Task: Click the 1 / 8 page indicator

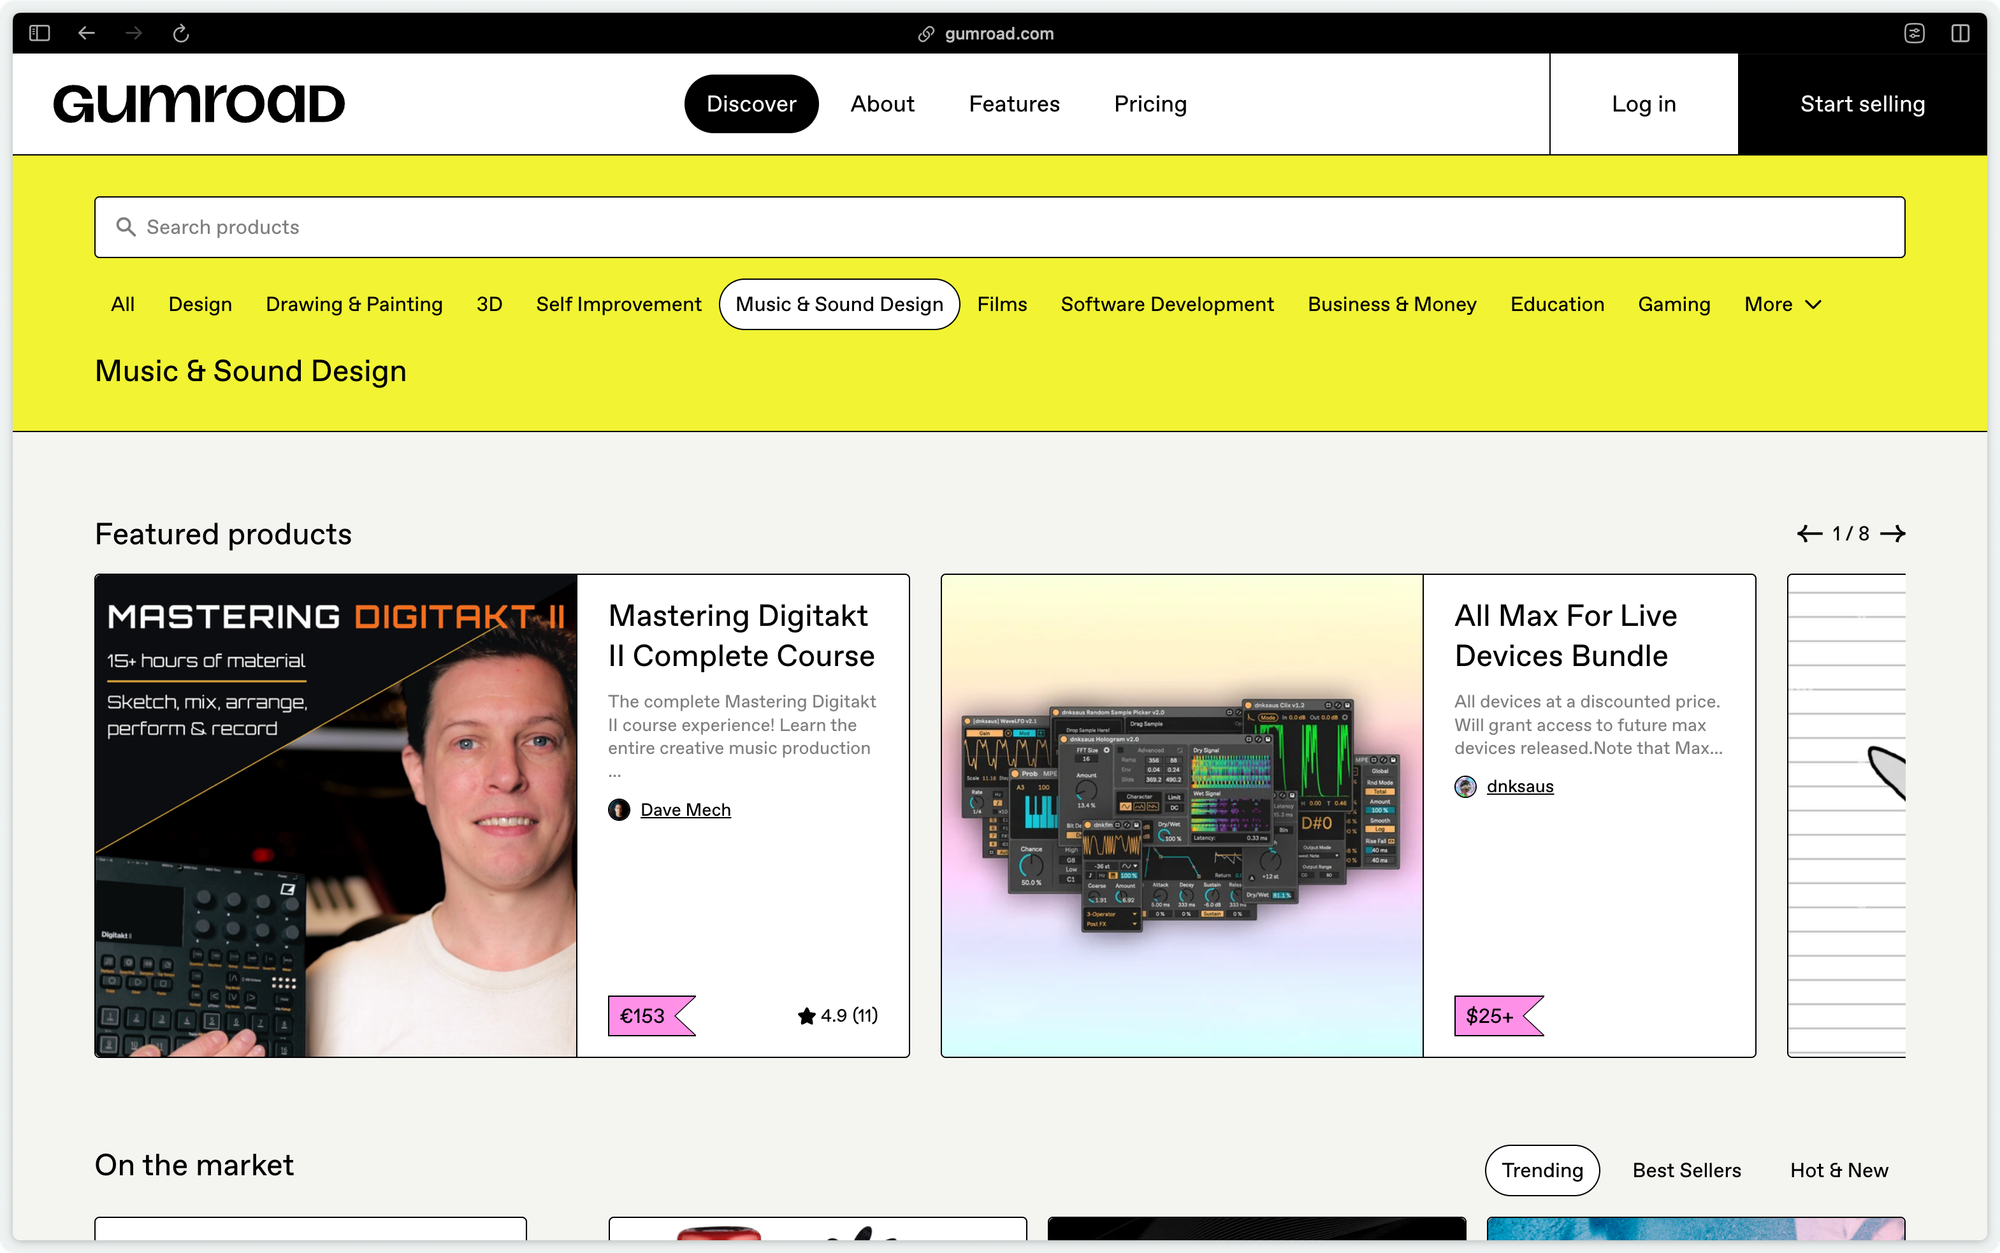Action: tap(1851, 534)
